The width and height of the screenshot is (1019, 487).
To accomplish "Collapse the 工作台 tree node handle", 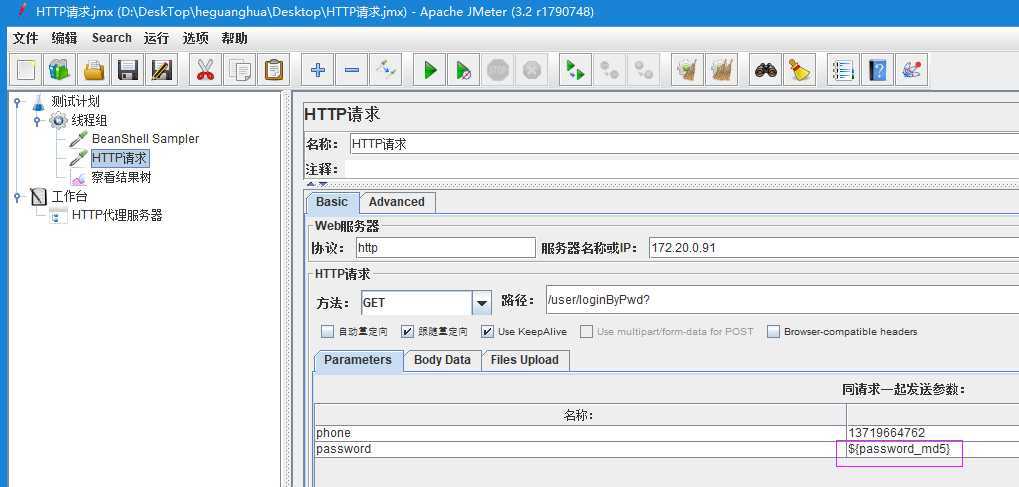I will click(17, 196).
